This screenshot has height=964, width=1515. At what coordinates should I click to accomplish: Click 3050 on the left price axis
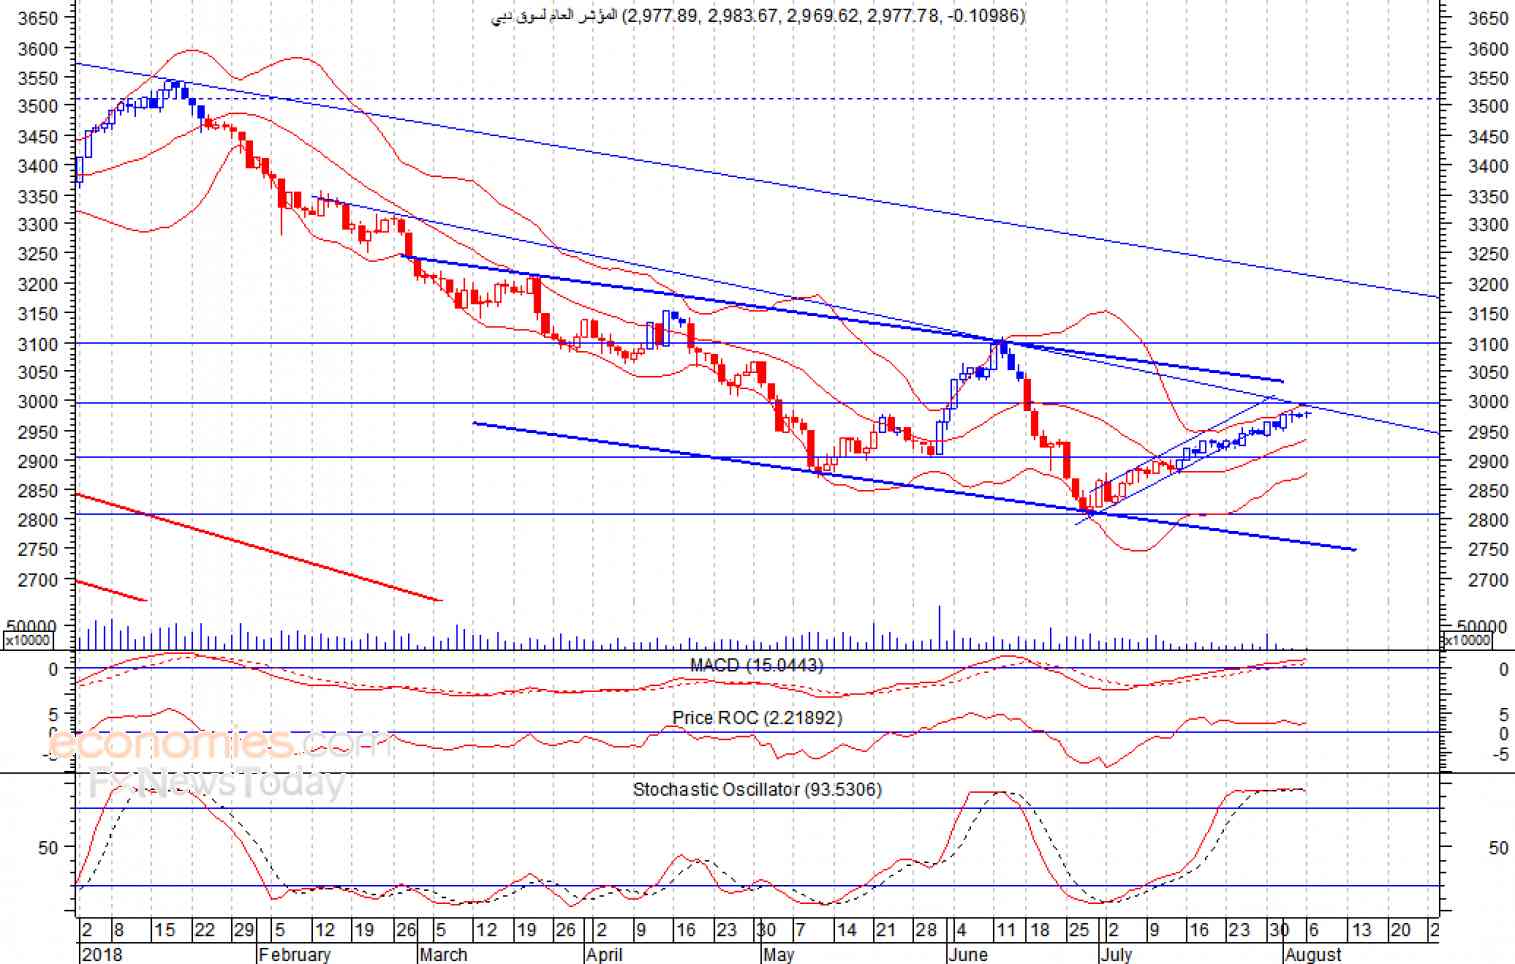coord(39,372)
